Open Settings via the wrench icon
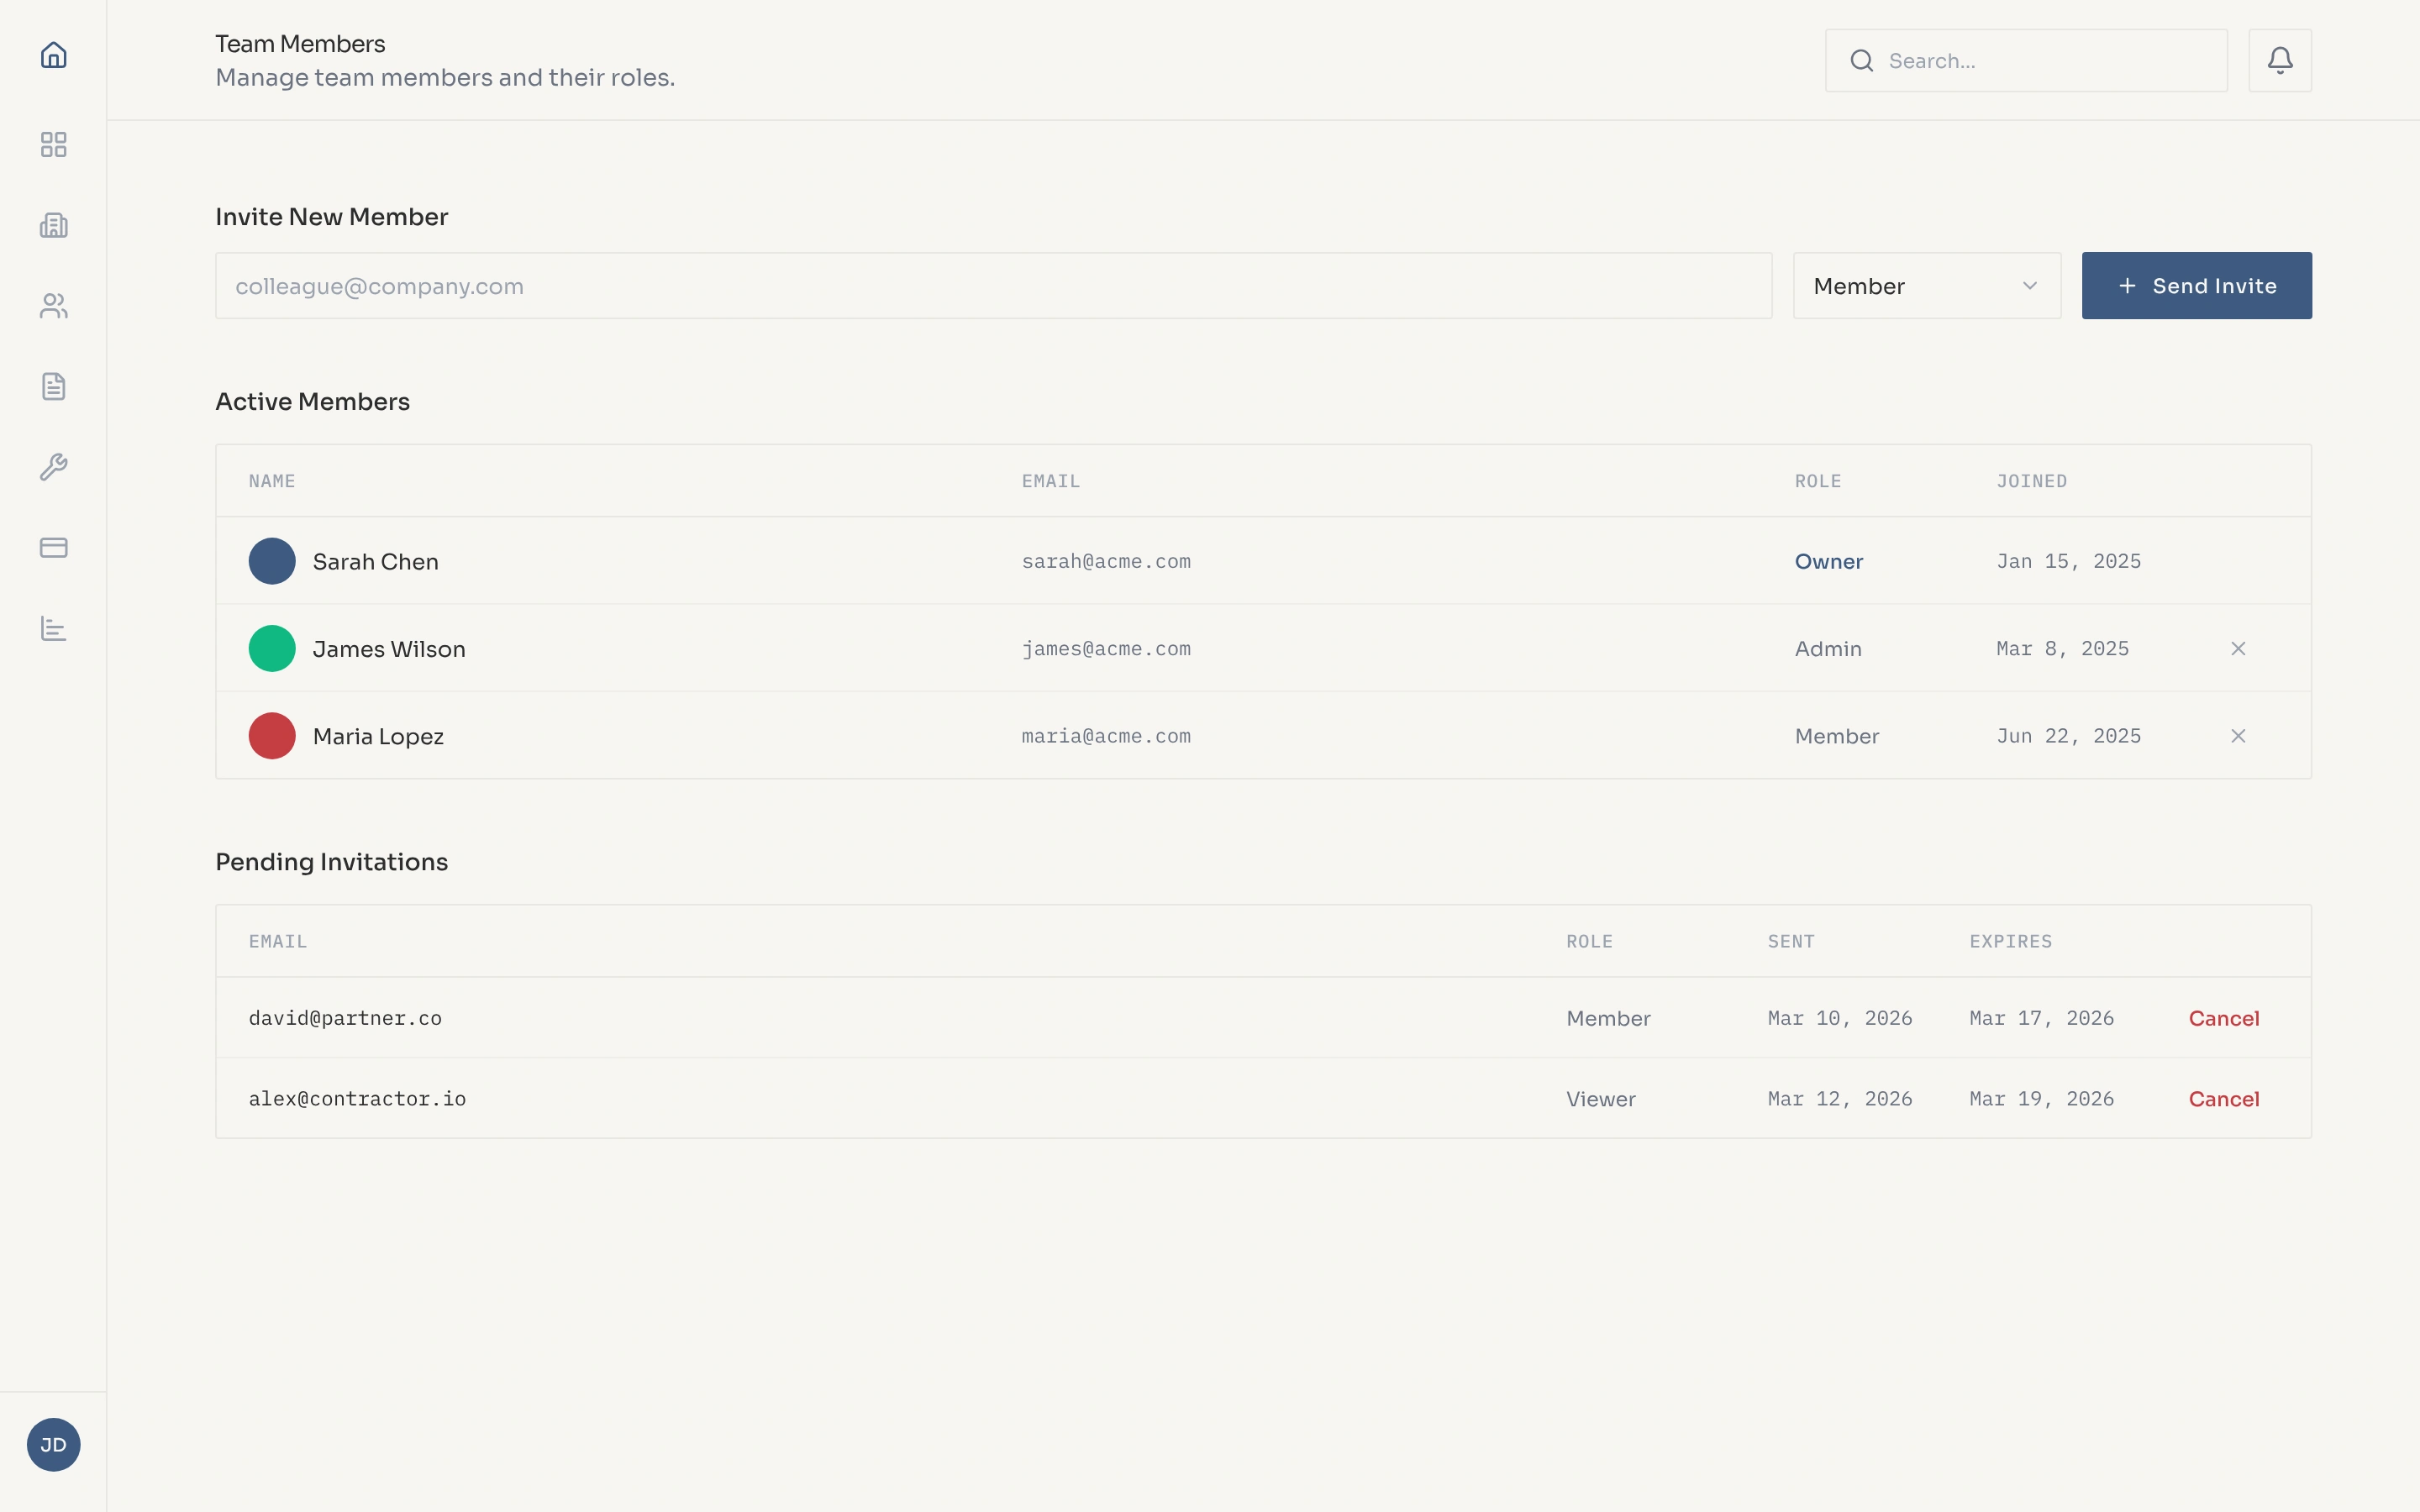The height and width of the screenshot is (1512, 2420). [x=53, y=467]
